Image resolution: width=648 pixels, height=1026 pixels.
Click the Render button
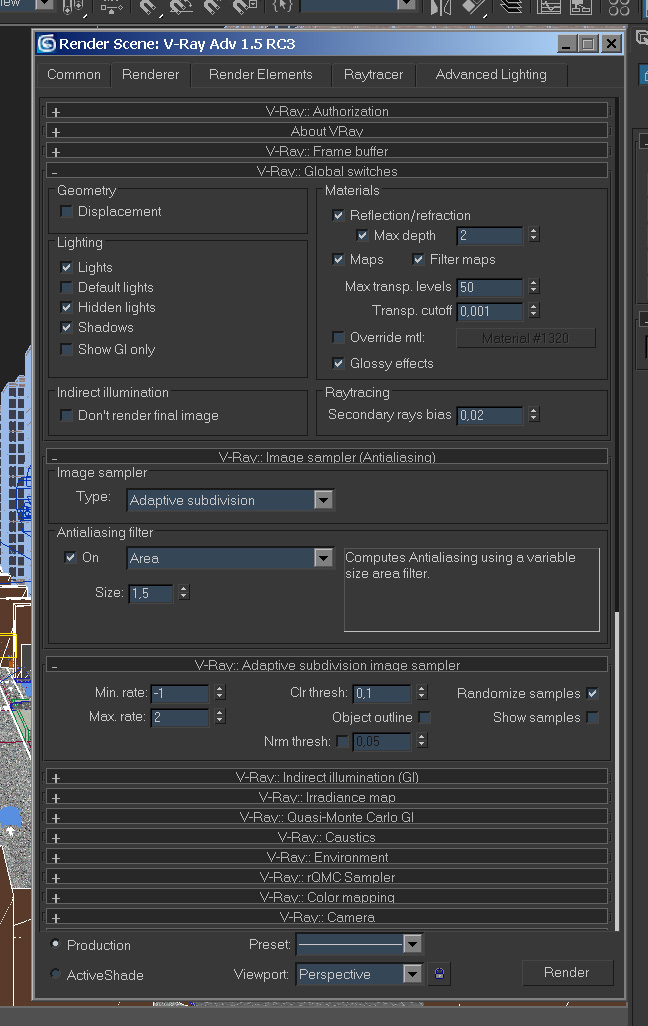coord(567,972)
